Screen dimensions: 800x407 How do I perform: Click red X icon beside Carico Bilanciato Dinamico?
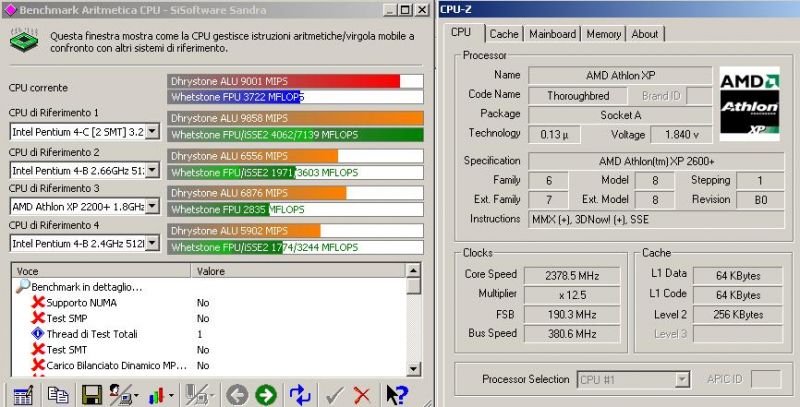38,365
